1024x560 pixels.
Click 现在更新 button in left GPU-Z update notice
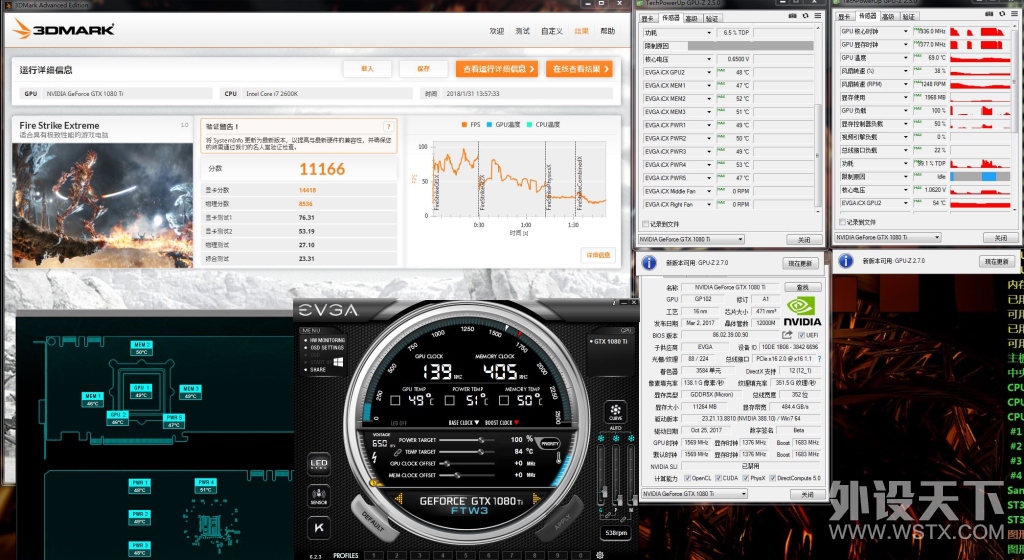[x=800, y=263]
